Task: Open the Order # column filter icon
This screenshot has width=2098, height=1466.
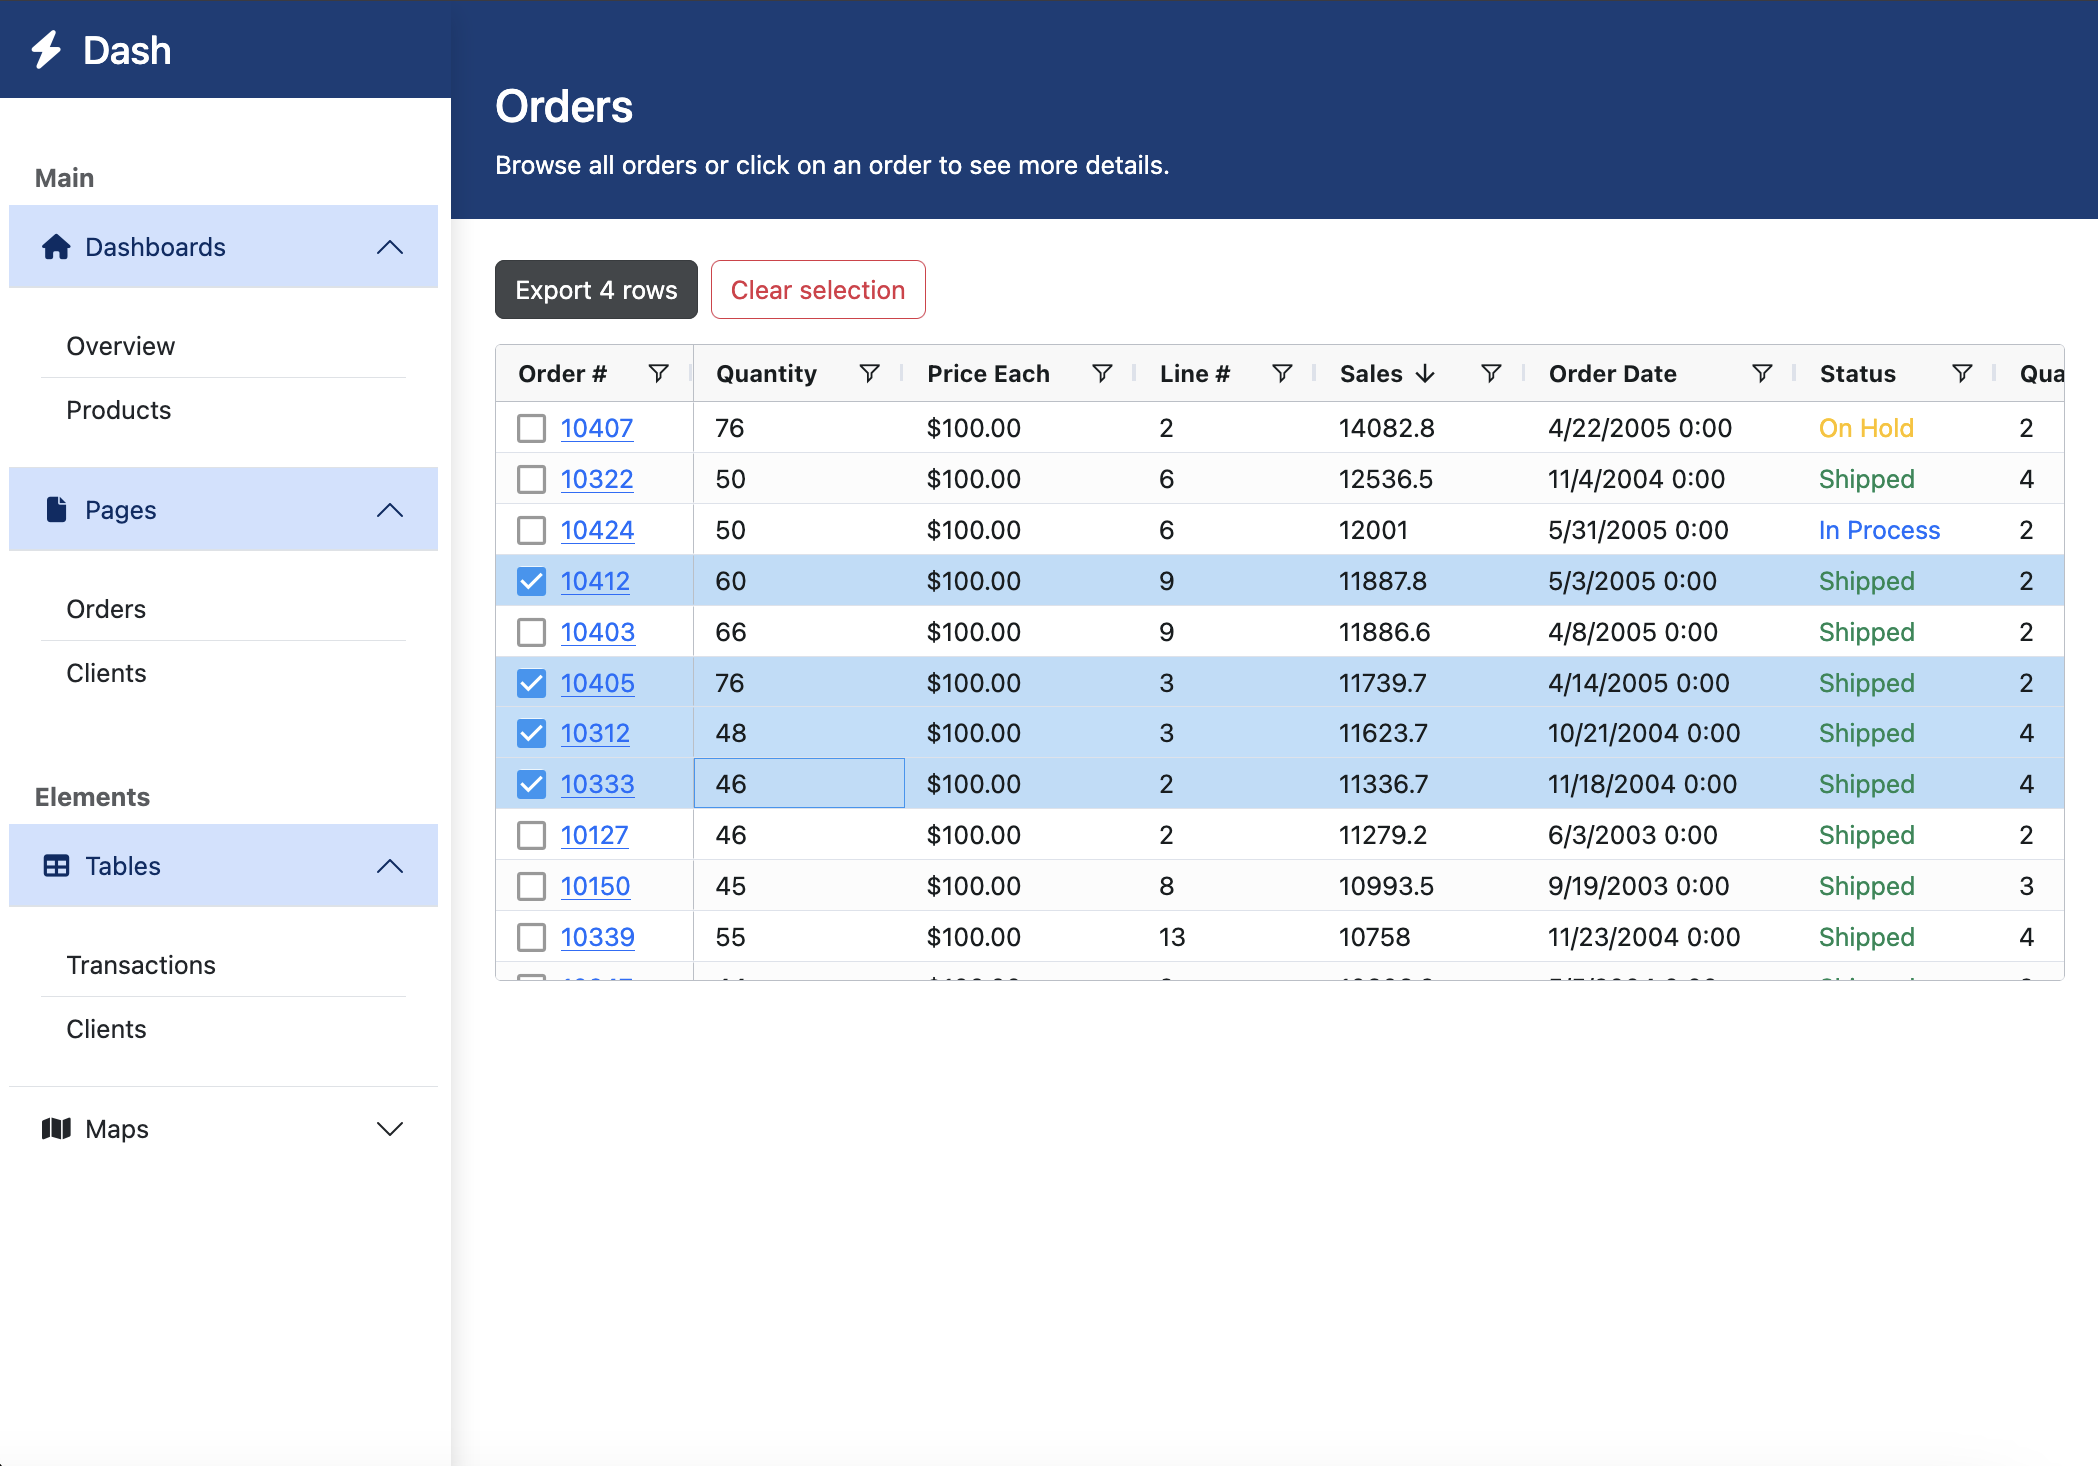Action: (658, 374)
